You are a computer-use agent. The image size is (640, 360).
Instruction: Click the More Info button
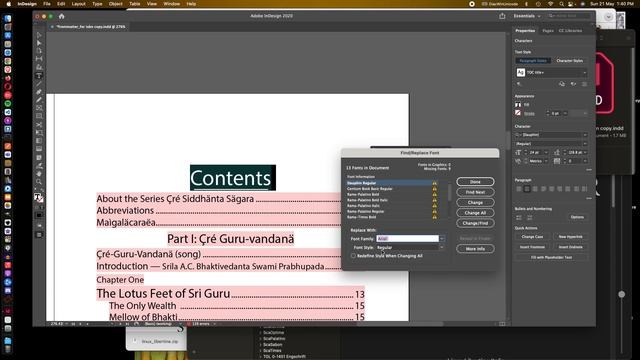coord(475,249)
